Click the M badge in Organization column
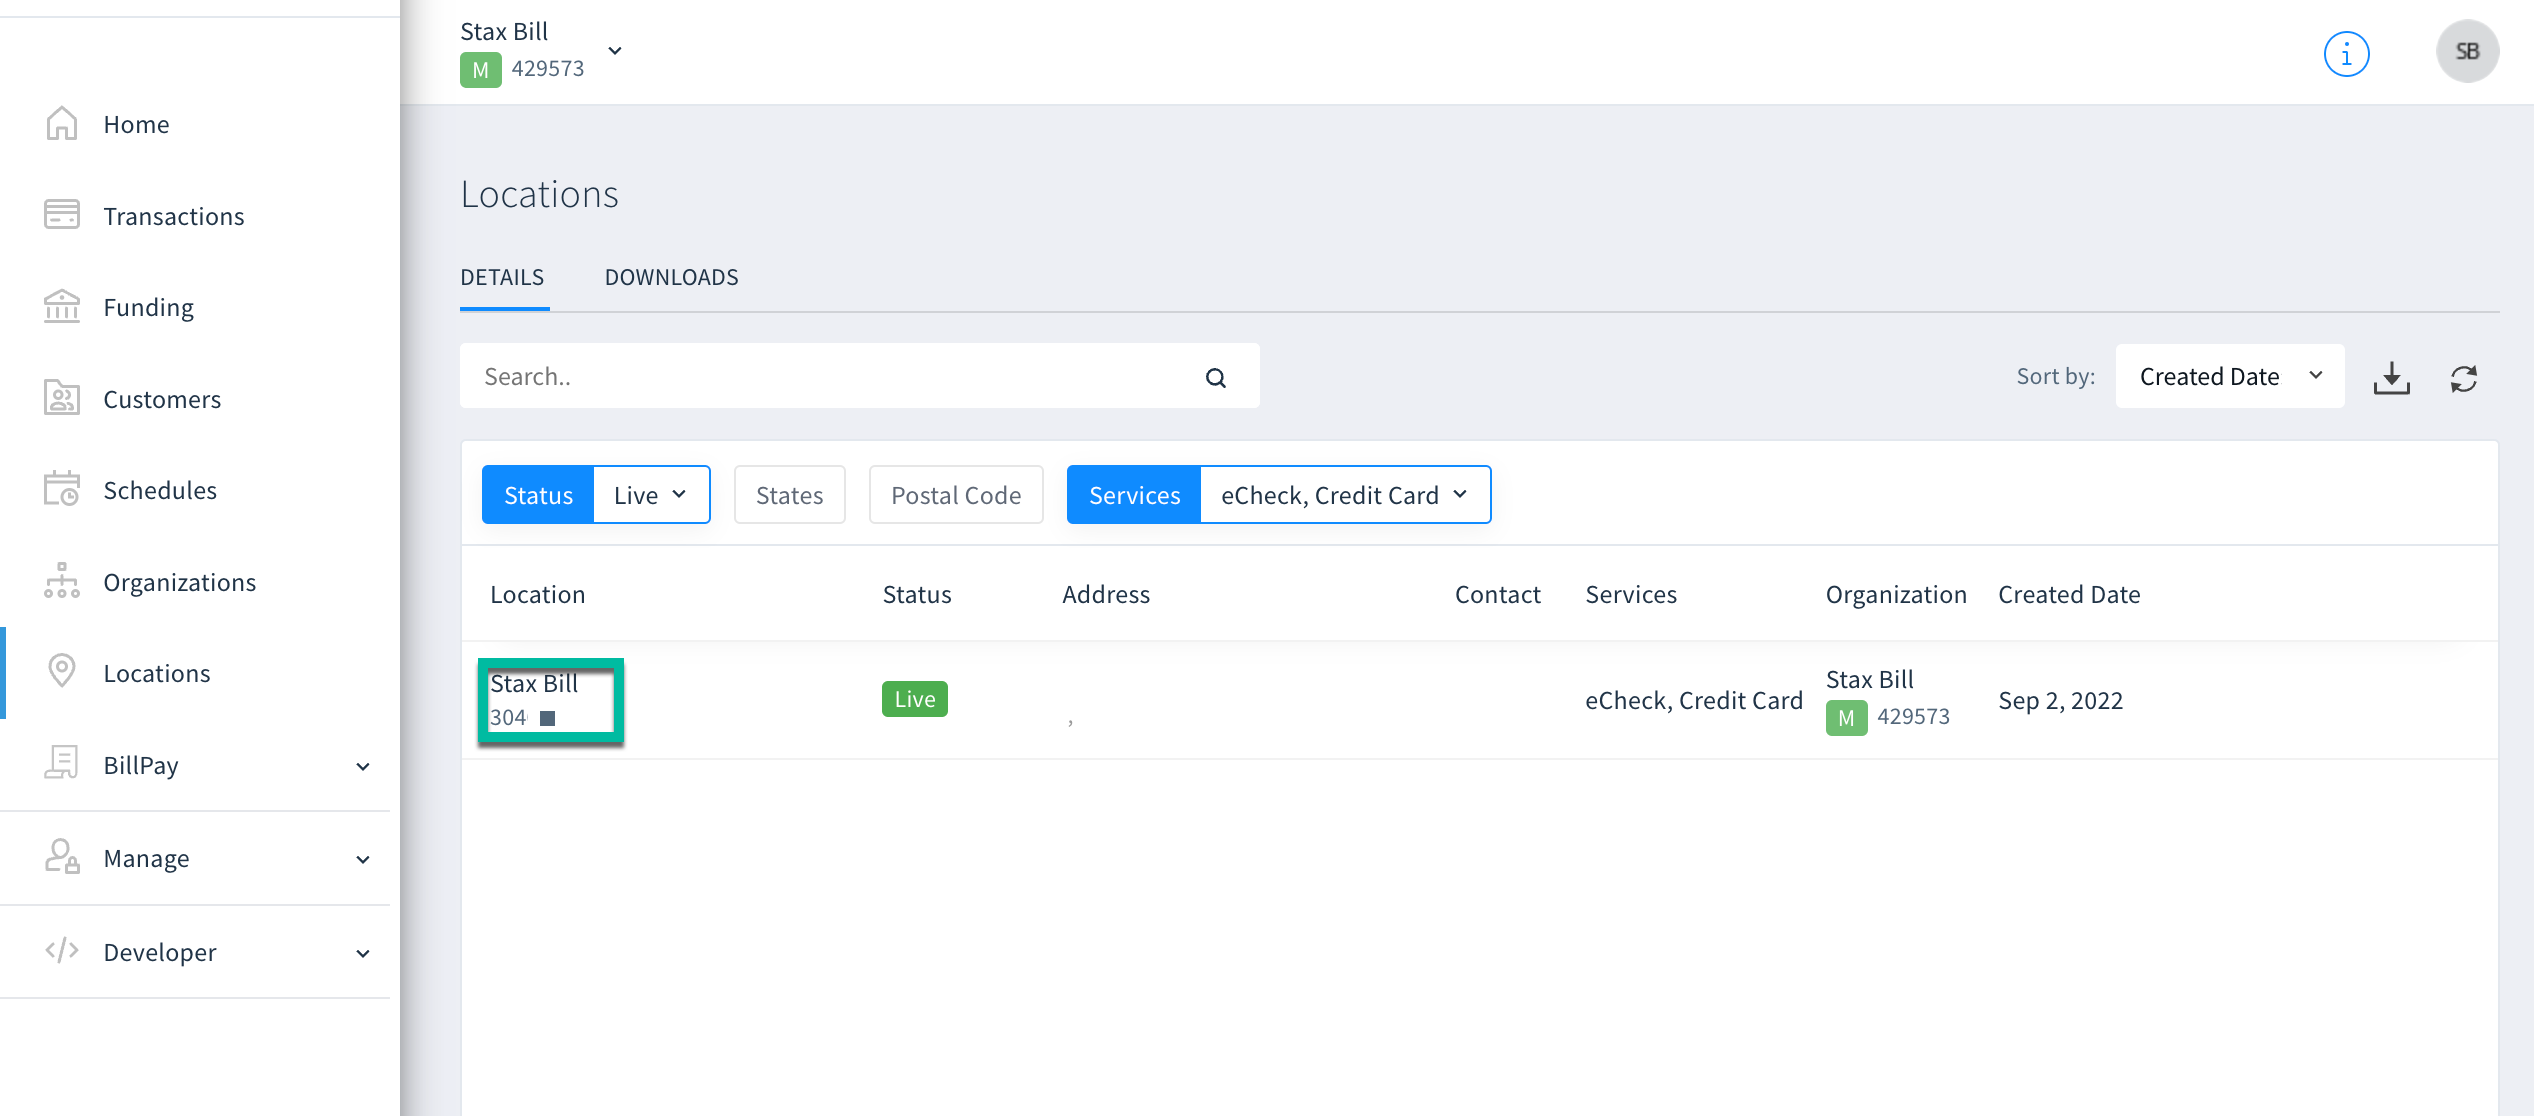Screen dimensions: 2534x1116 (x=1846, y=717)
